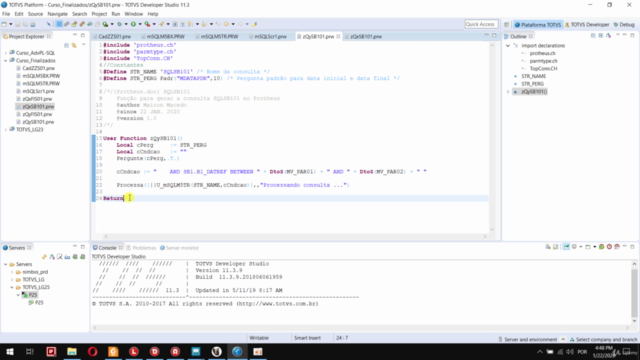Click the Sort icon in Outline panel
Image resolution: width=640 pixels, height=360 pixels.
[x=608, y=36]
